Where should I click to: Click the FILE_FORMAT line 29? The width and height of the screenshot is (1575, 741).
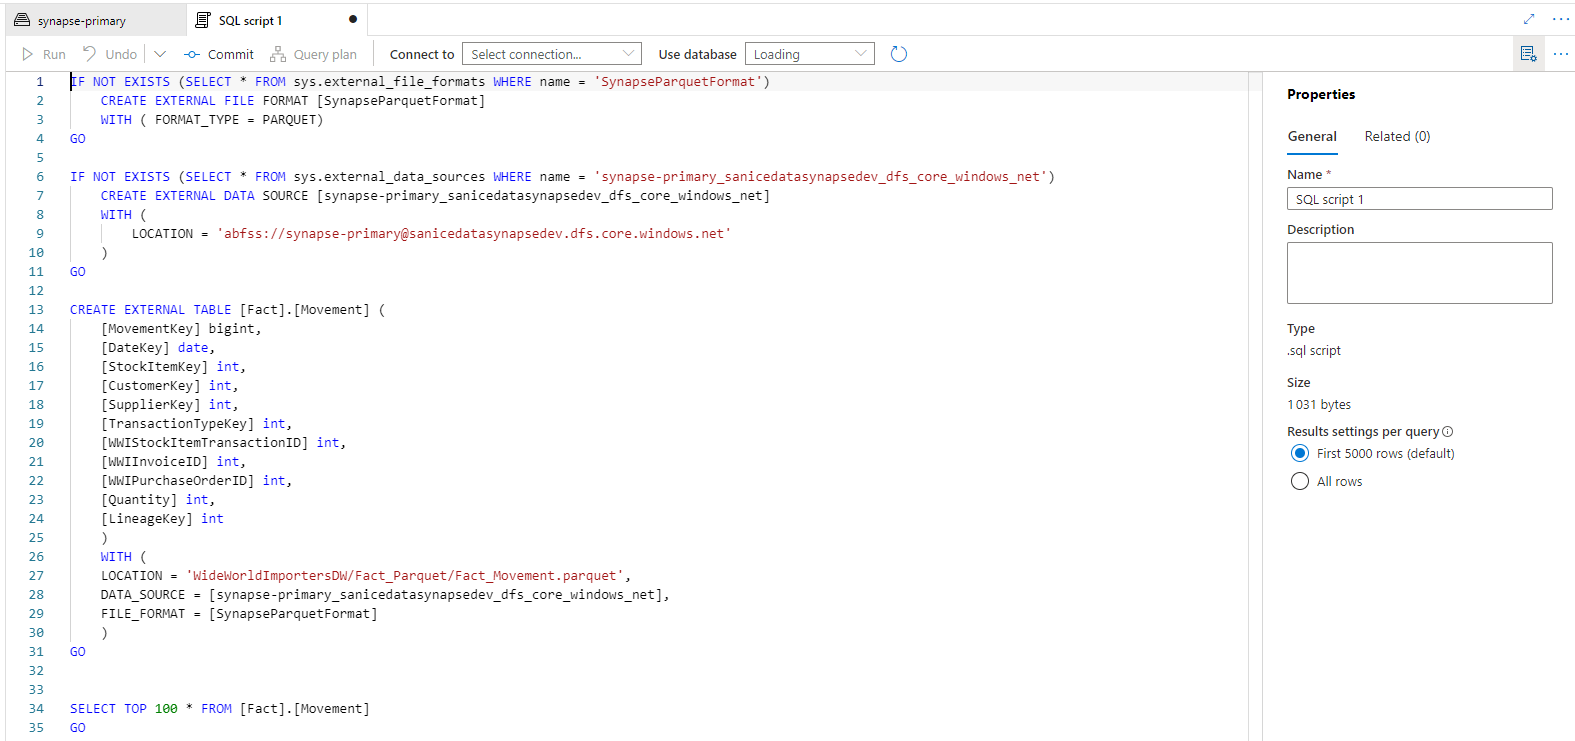[239, 613]
